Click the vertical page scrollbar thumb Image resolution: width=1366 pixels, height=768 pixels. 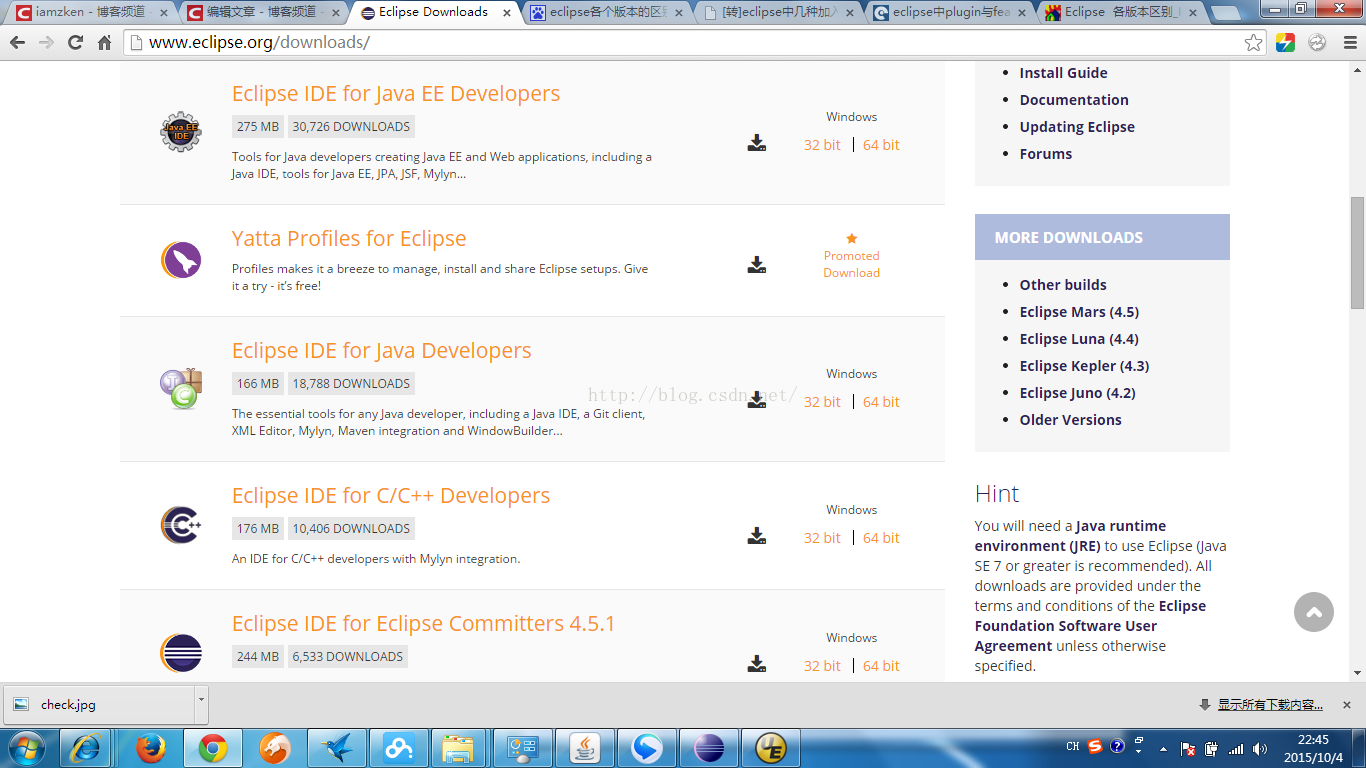click(1357, 252)
